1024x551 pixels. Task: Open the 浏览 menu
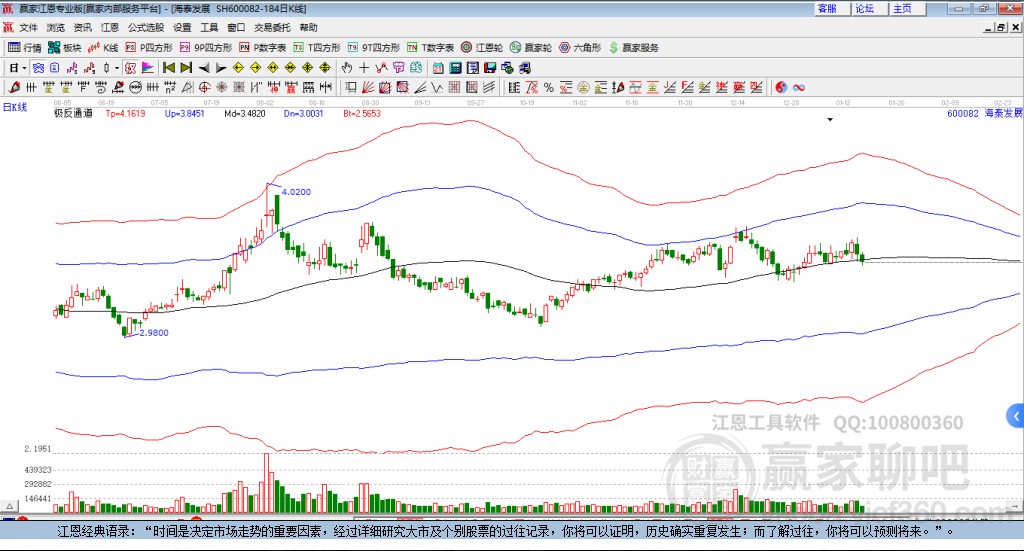(x=56, y=27)
